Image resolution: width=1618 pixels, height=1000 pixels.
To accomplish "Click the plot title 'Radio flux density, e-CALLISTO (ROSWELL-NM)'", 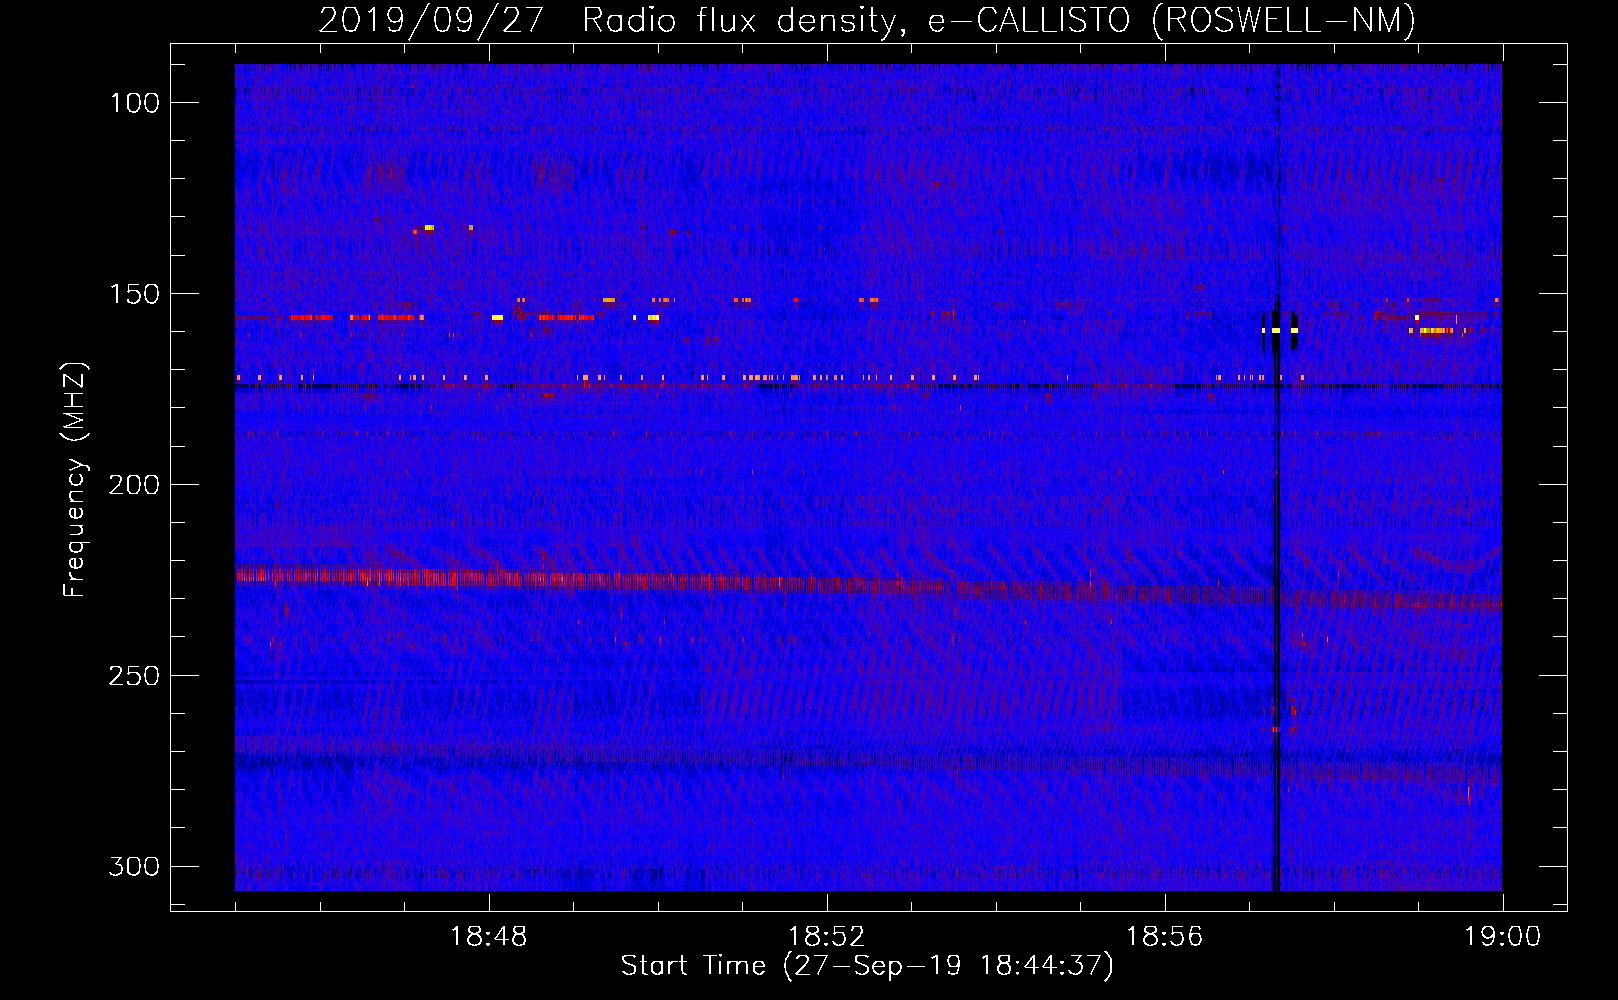I will (999, 20).
